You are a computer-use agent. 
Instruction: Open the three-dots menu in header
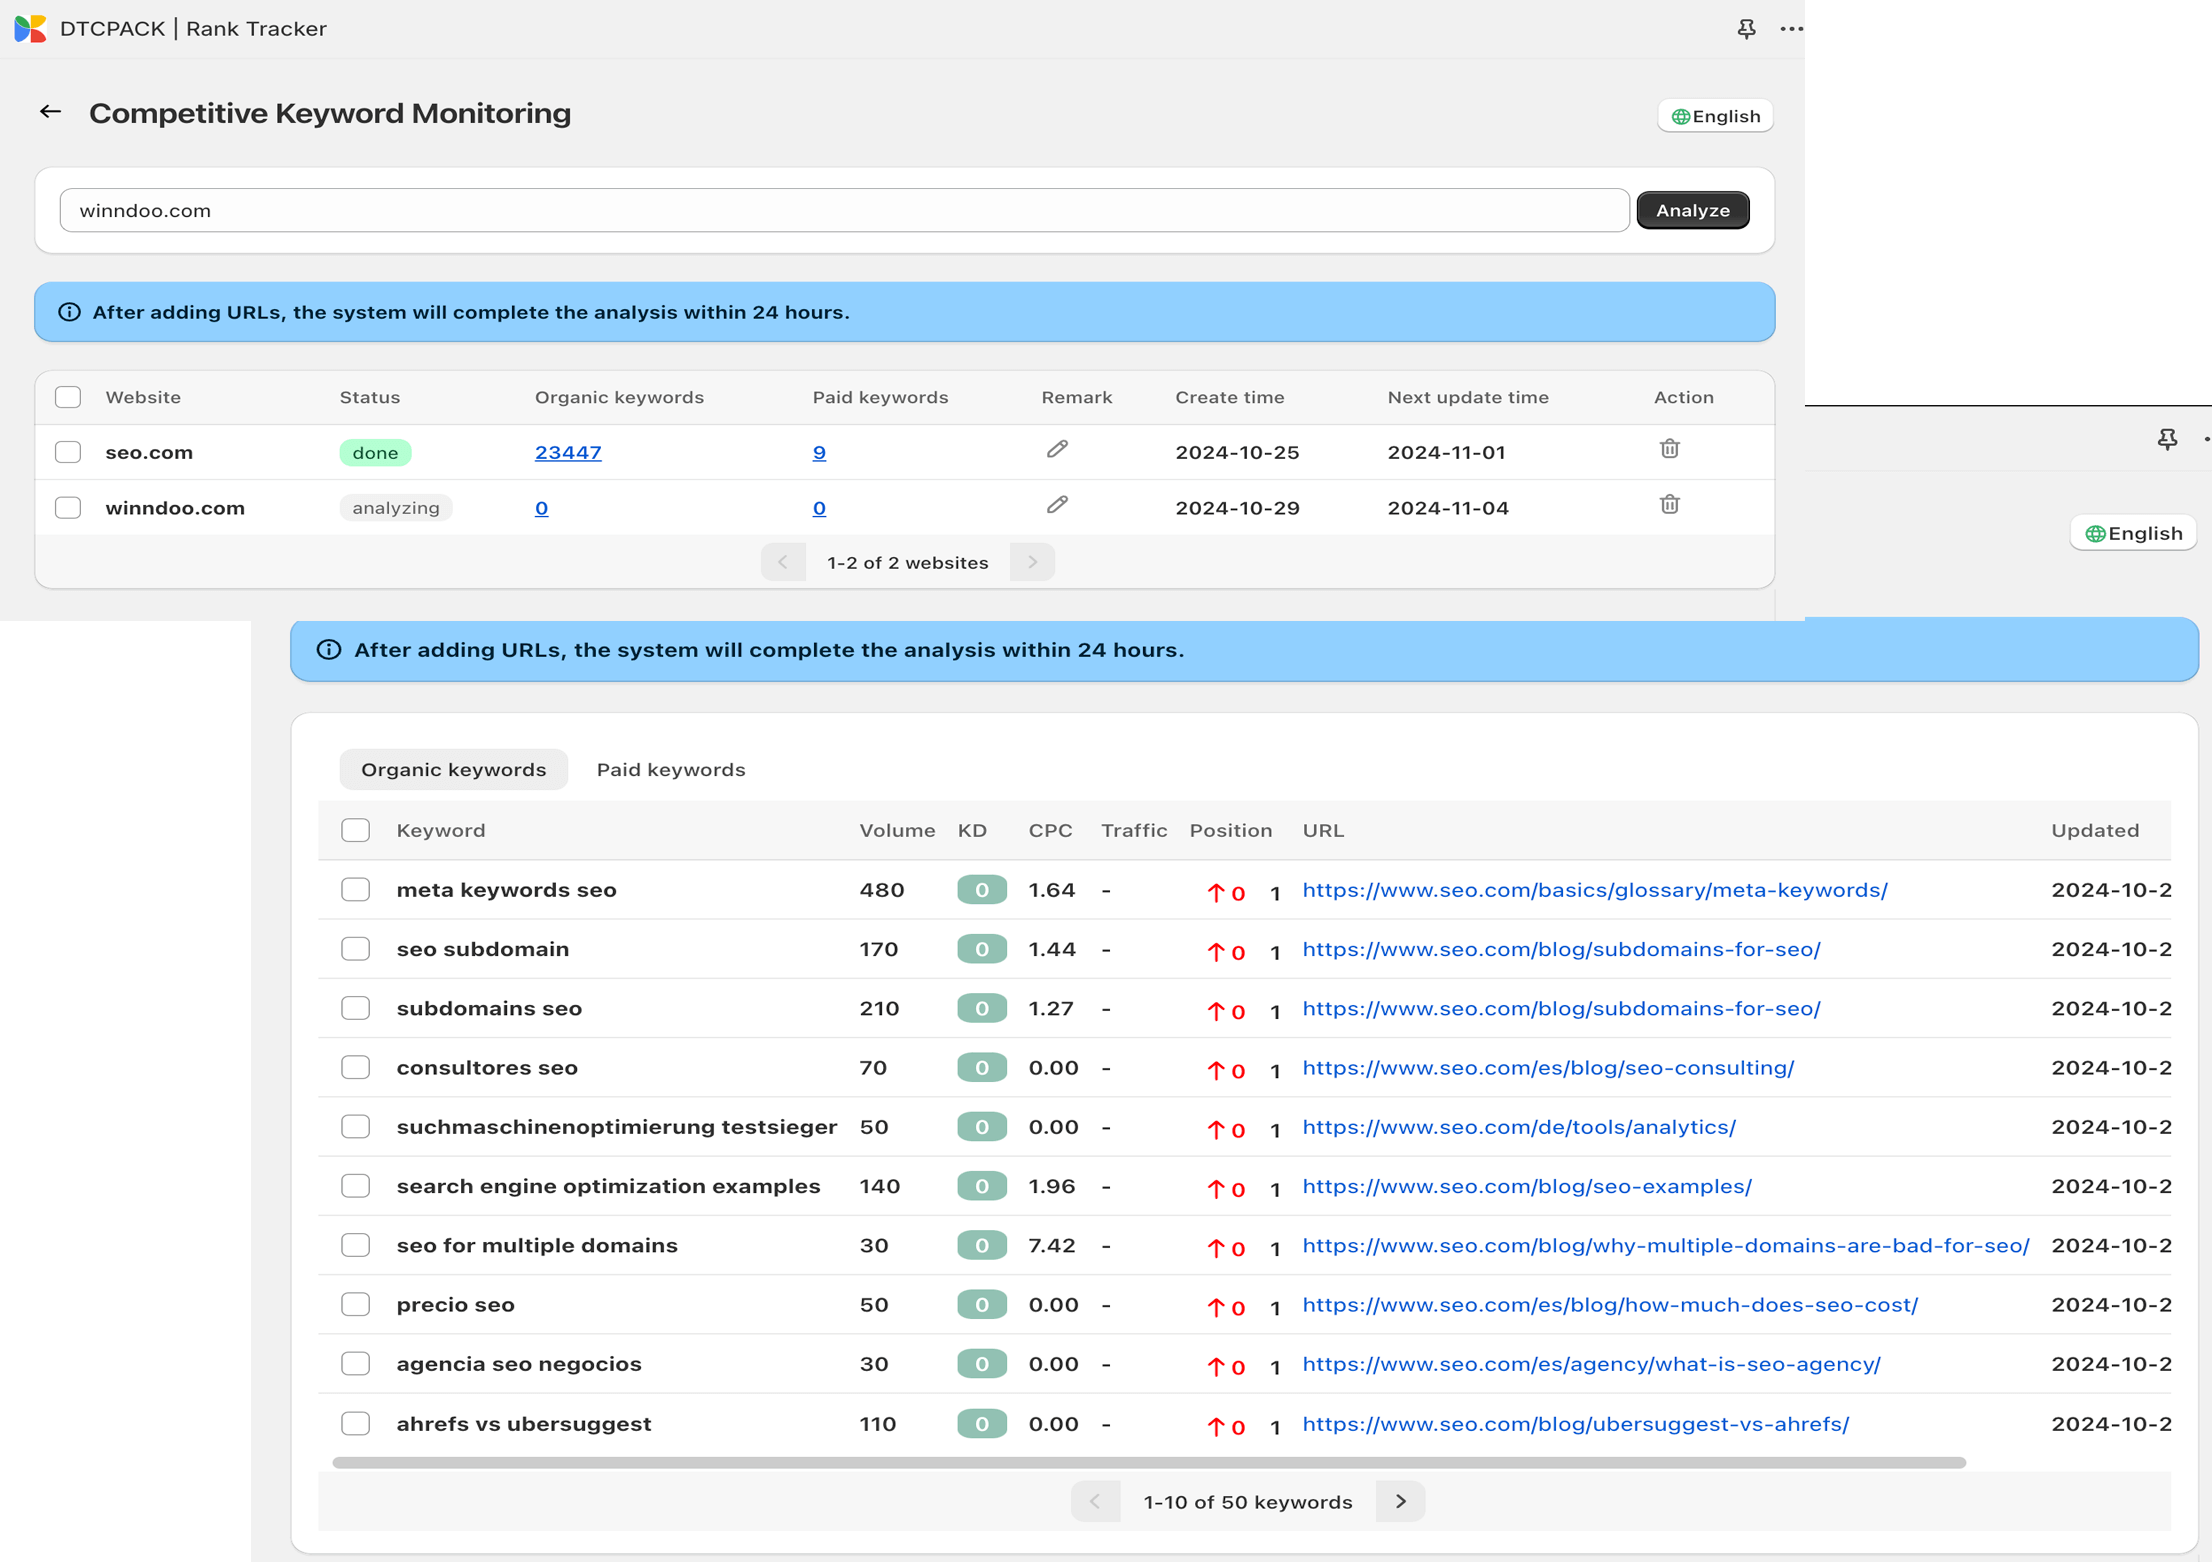1790,29
